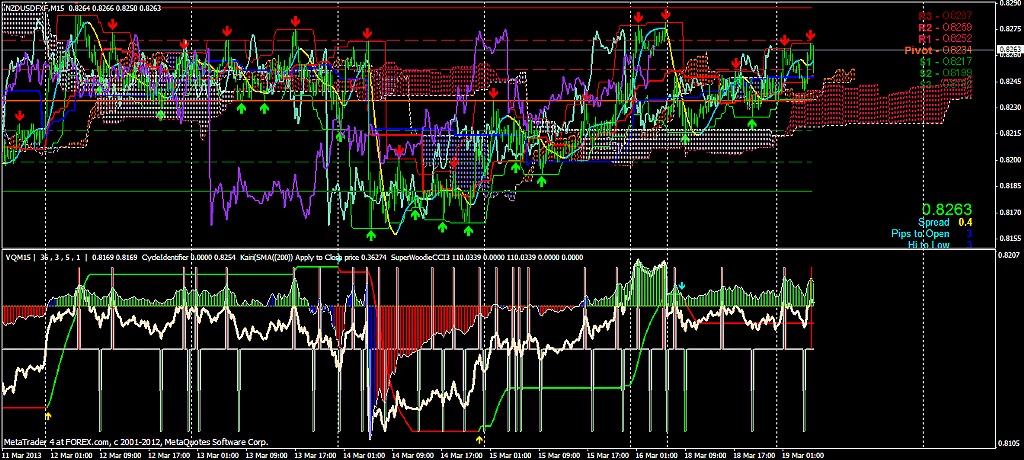Click the Pips to Open readout
Screen dimensions: 1024x460
tap(932, 234)
